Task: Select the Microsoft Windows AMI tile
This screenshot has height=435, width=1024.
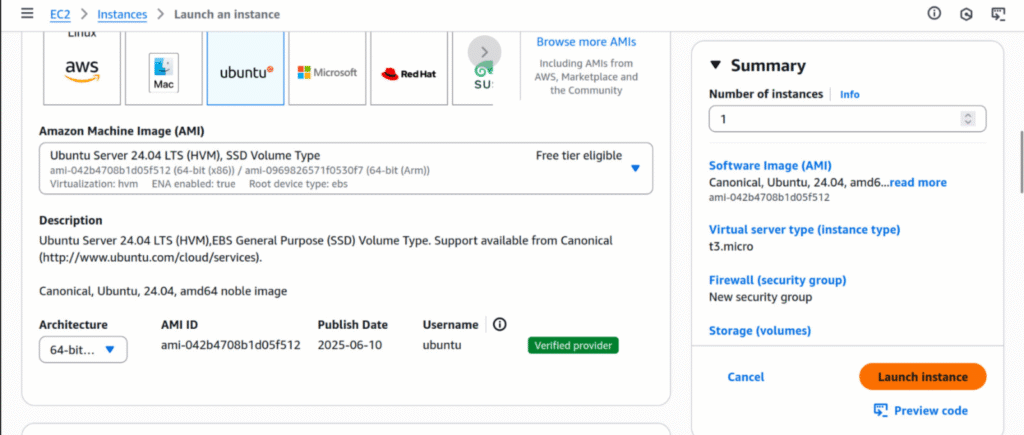Action: (x=327, y=68)
